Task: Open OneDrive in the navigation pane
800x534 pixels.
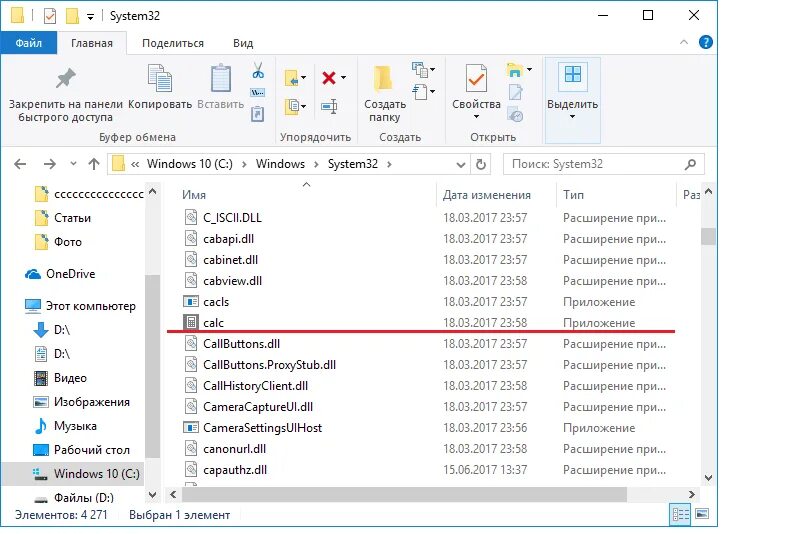Action: 60,274
